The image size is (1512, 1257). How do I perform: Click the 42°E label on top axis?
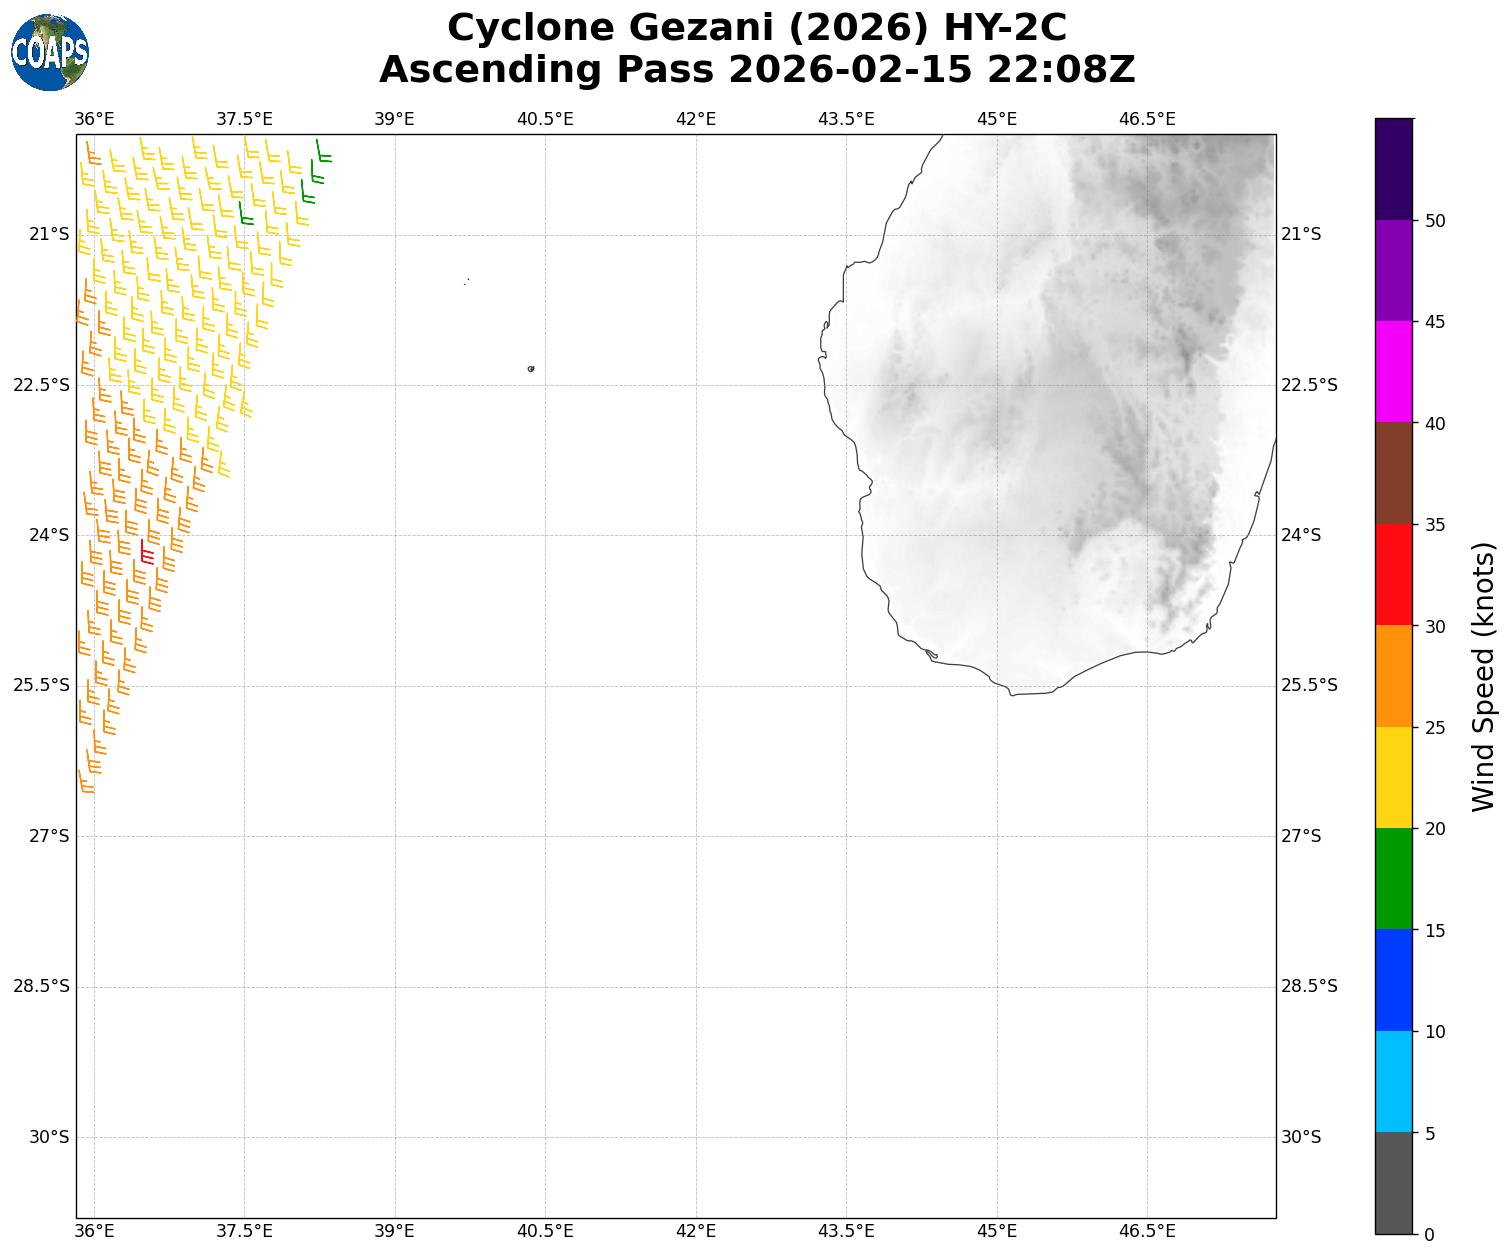[x=696, y=120]
